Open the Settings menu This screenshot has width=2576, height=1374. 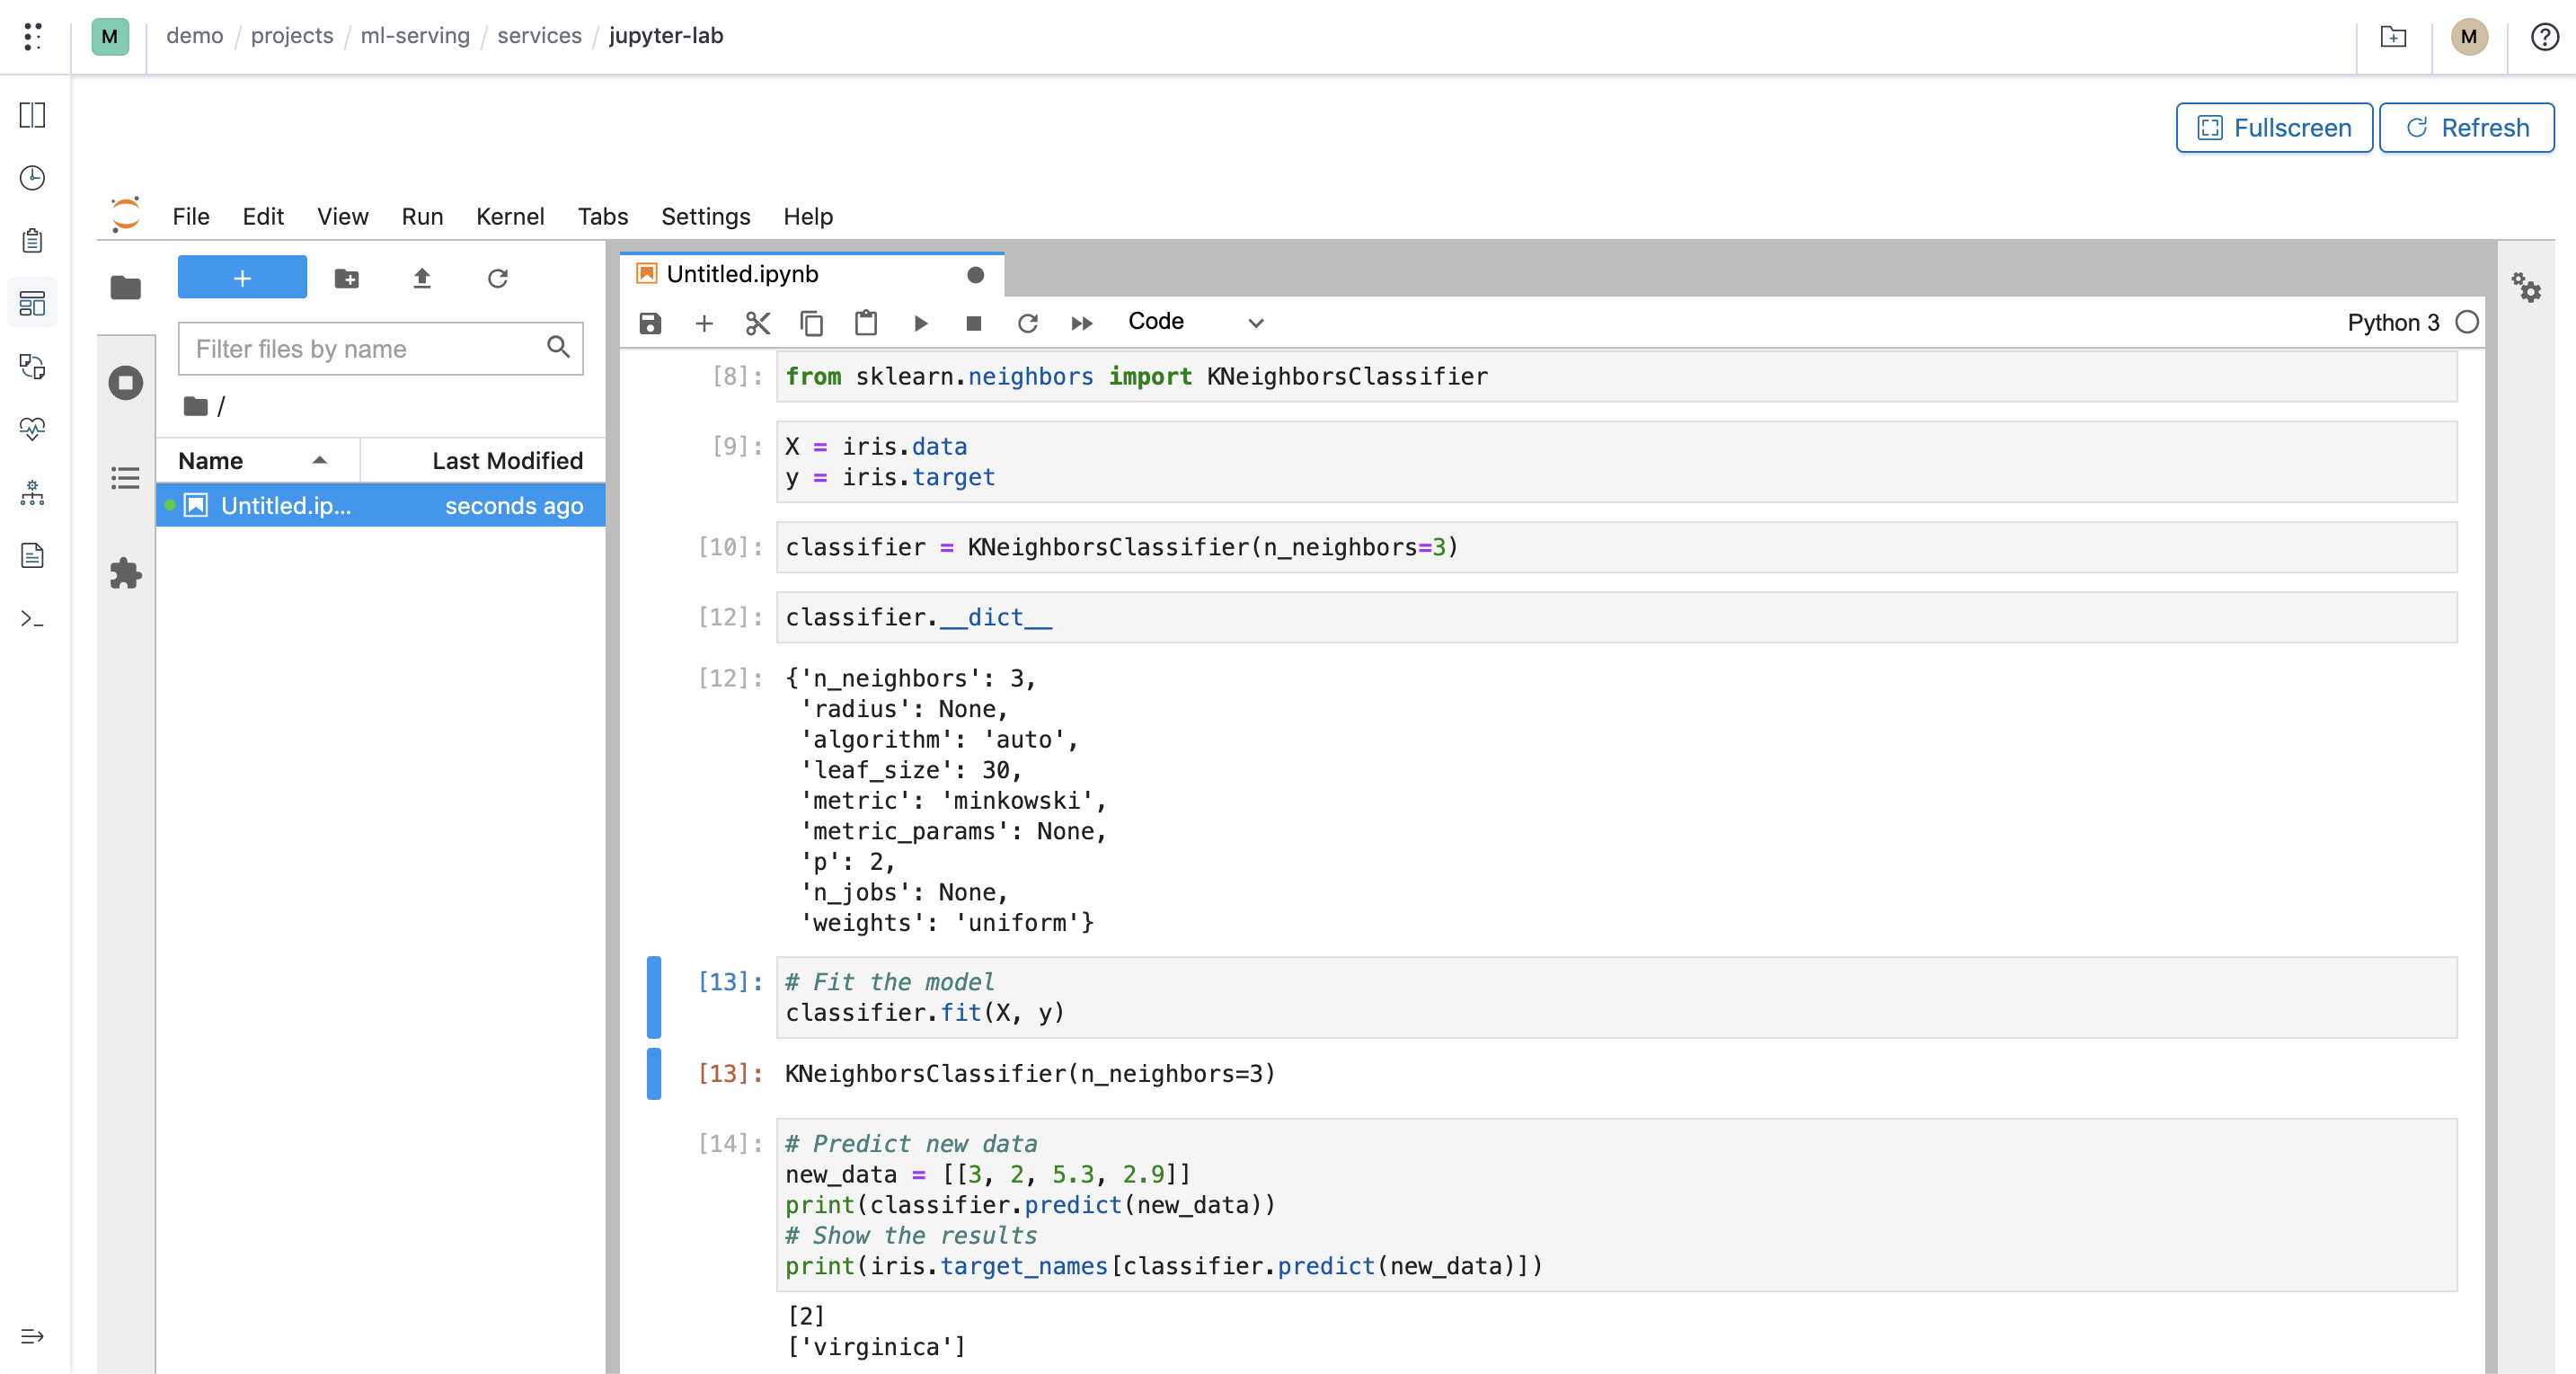click(706, 216)
